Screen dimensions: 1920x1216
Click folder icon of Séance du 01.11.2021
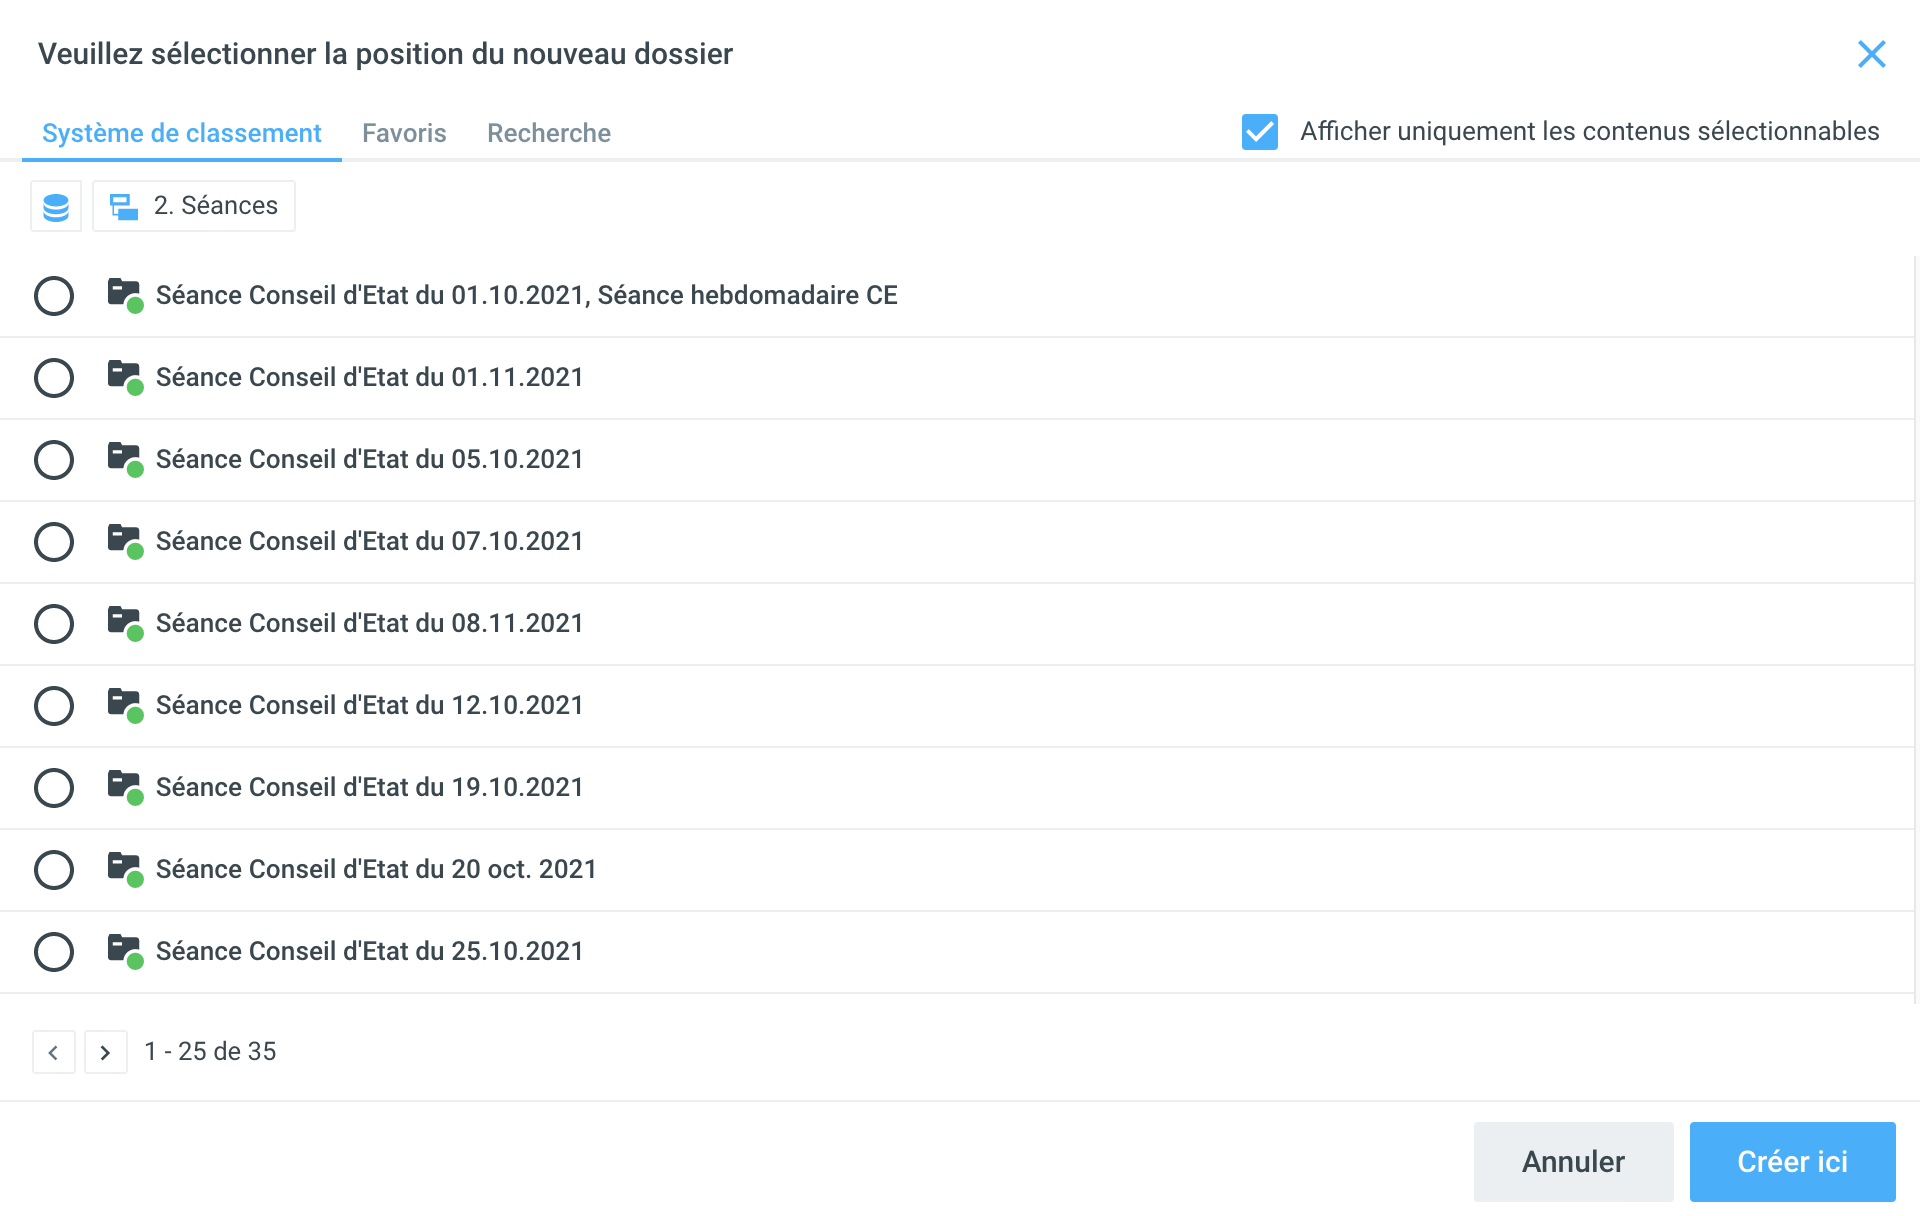coord(124,376)
